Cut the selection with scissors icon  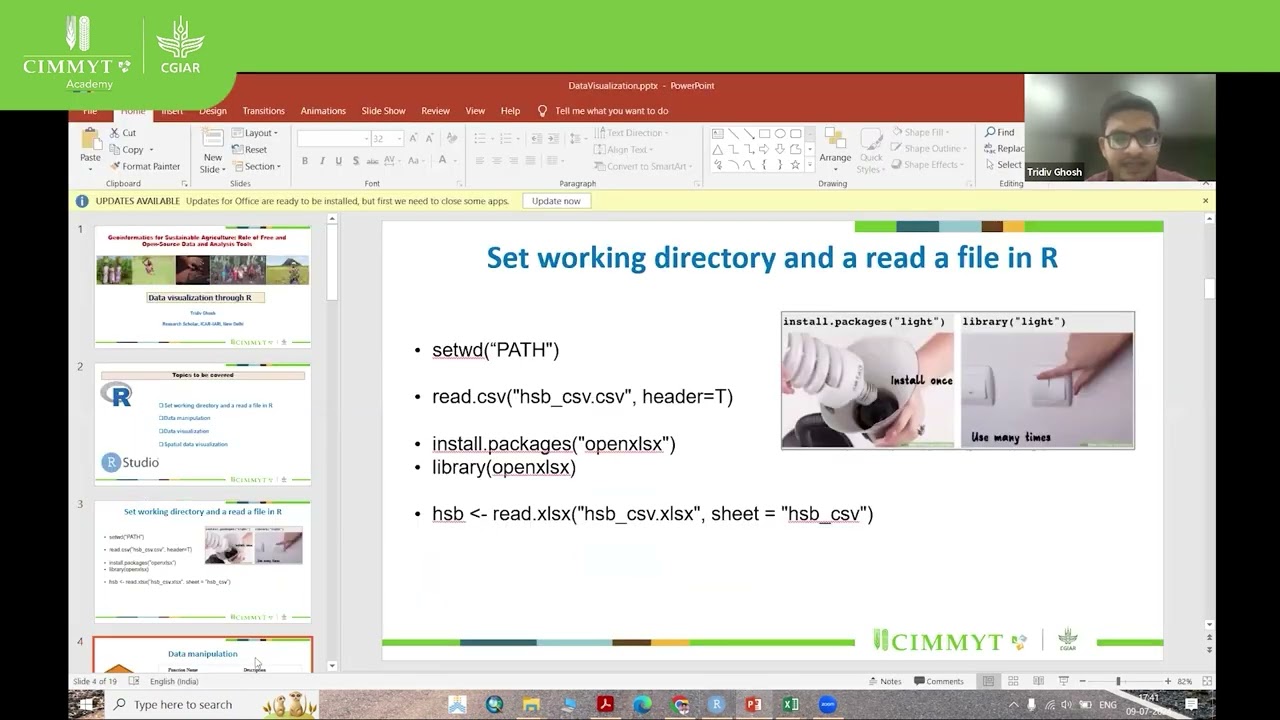click(x=124, y=133)
